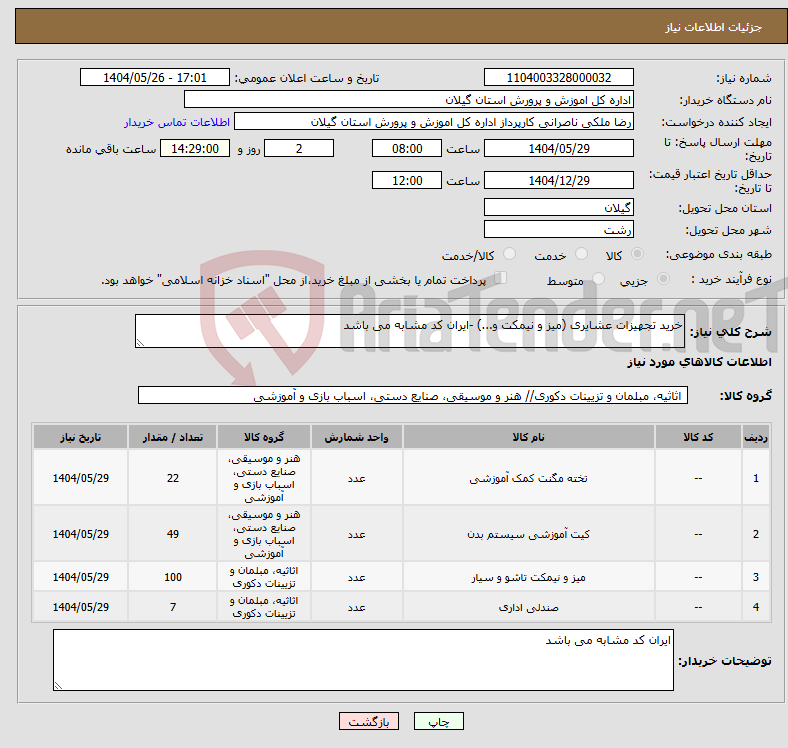788x748 pixels.
Task: Click the واحد شمارش column header
Action: (356, 437)
